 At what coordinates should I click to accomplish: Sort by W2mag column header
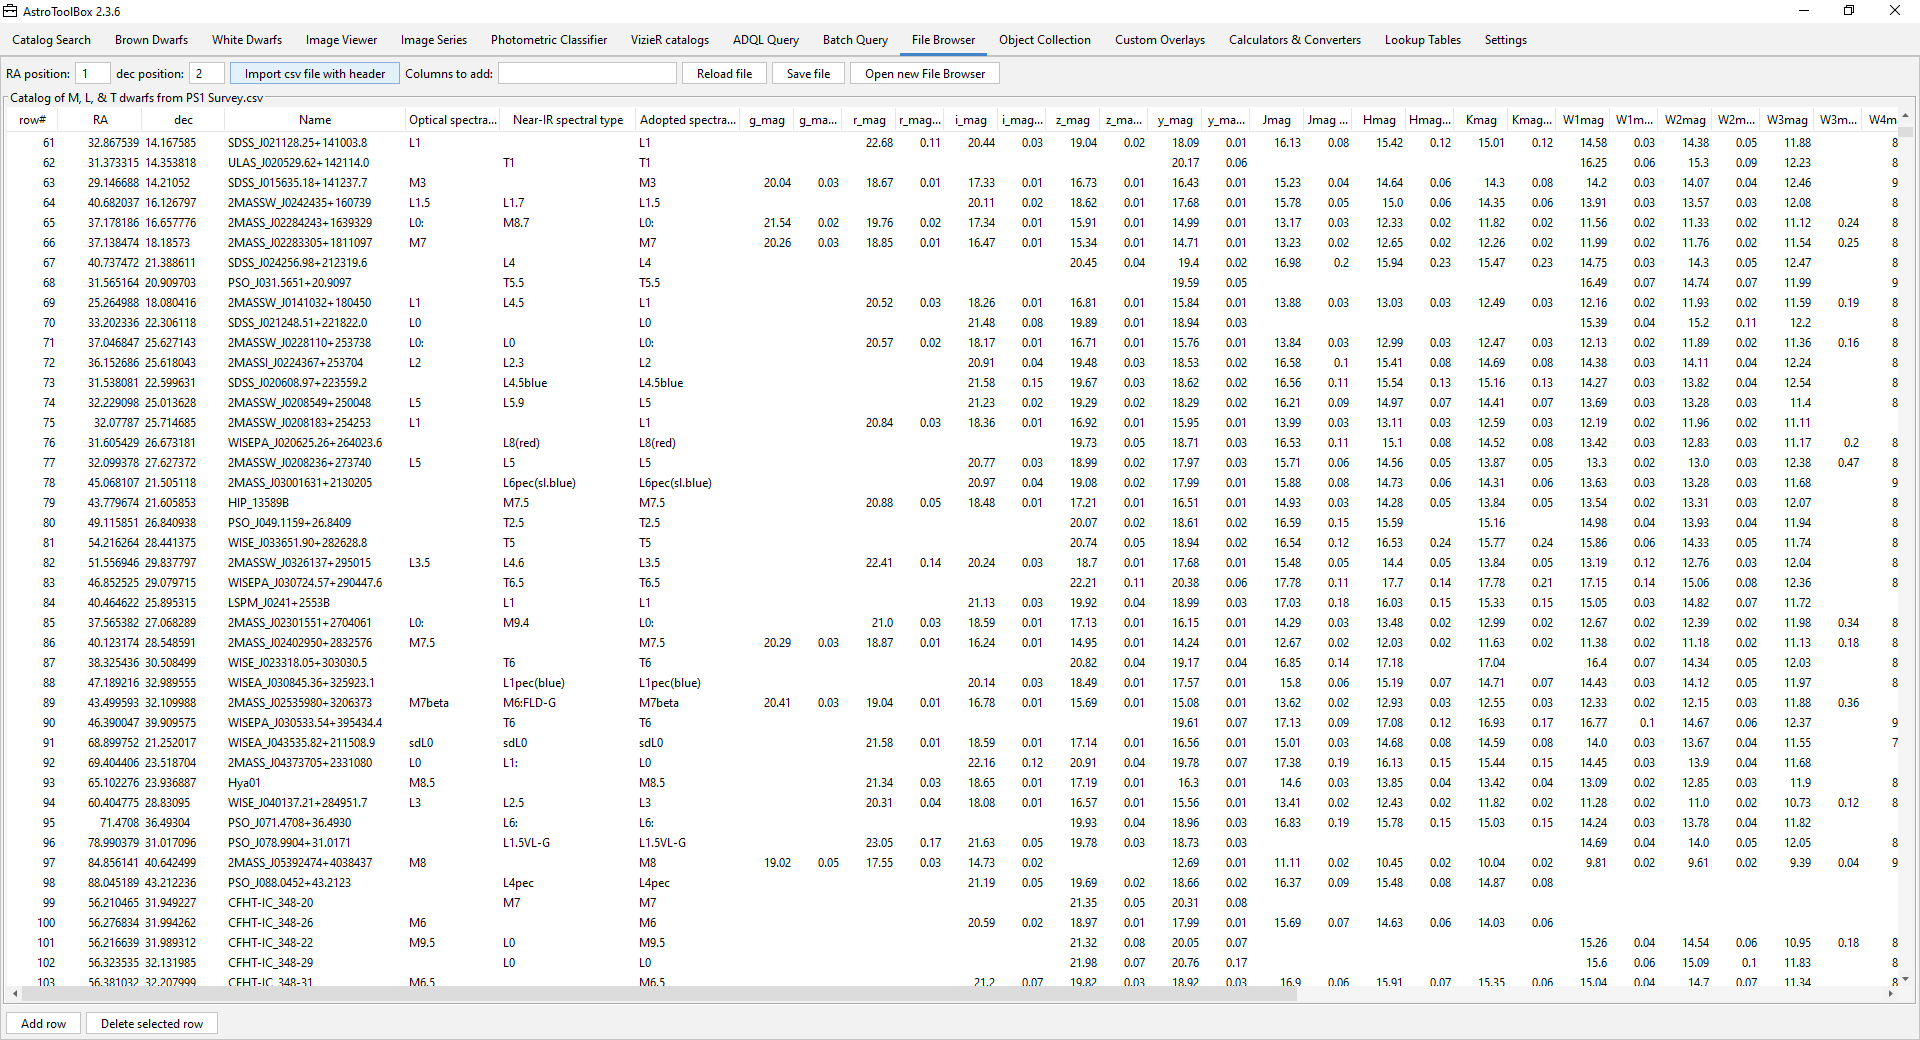(1685, 120)
